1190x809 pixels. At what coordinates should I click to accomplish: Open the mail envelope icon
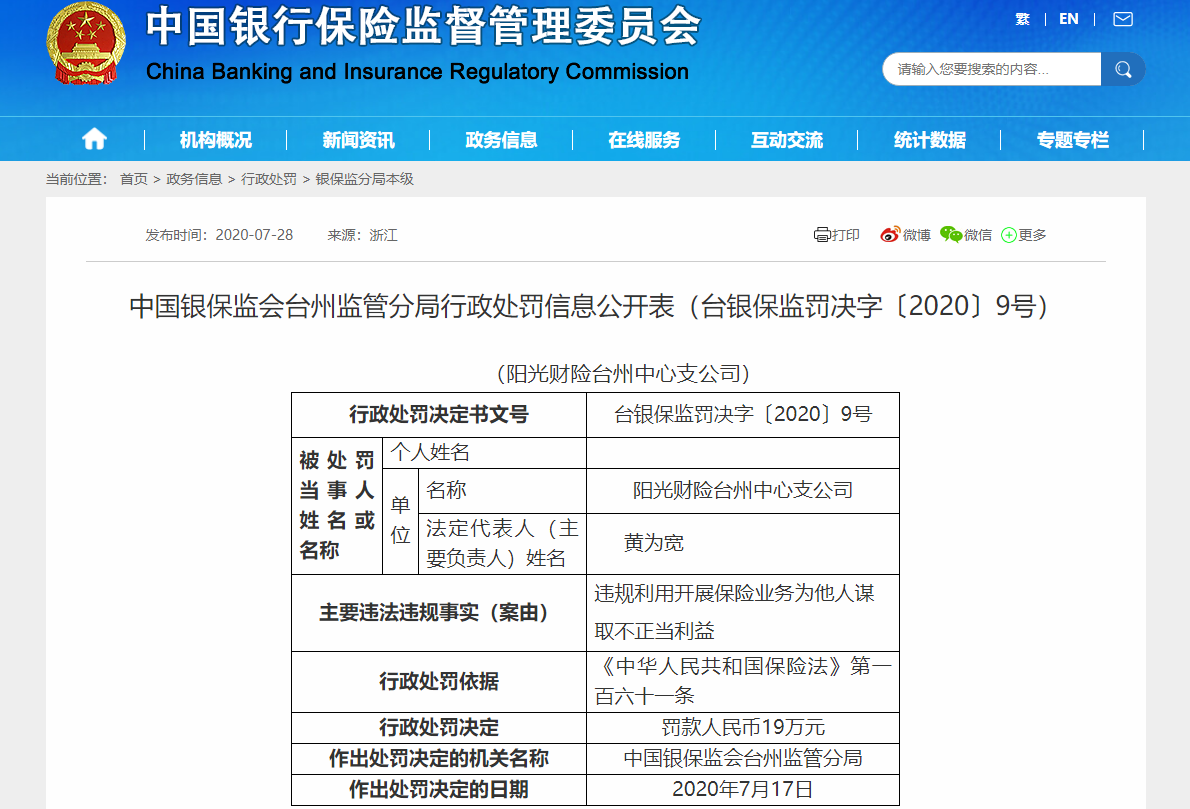[1123, 19]
